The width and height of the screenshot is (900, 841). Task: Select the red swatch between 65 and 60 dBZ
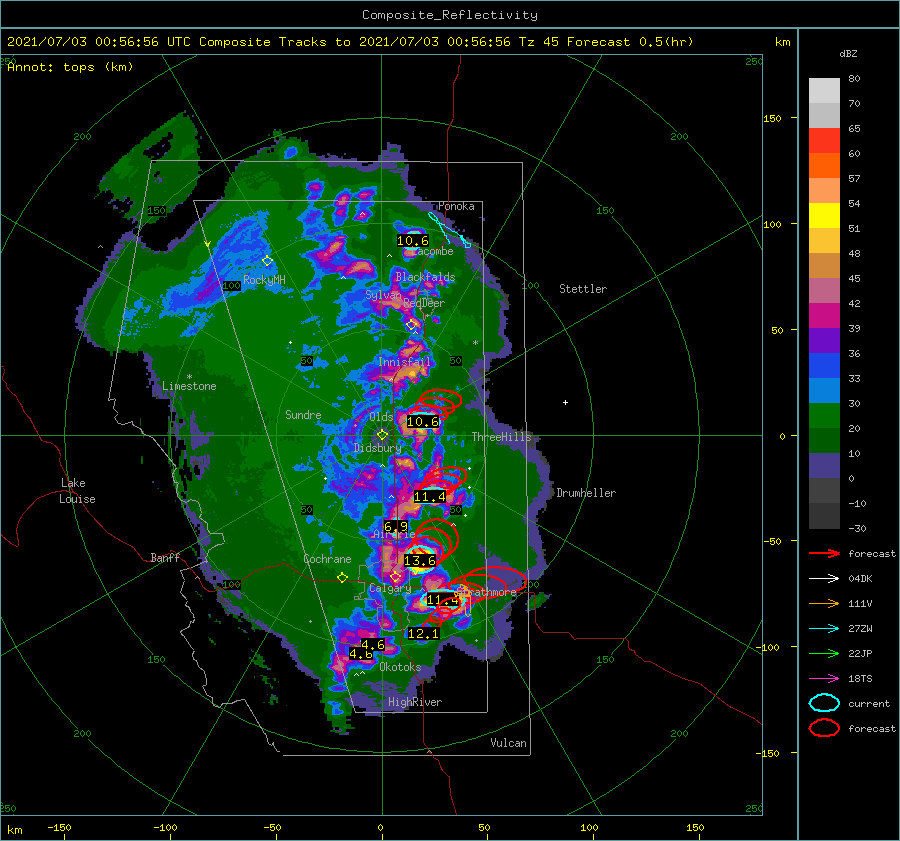tap(824, 141)
